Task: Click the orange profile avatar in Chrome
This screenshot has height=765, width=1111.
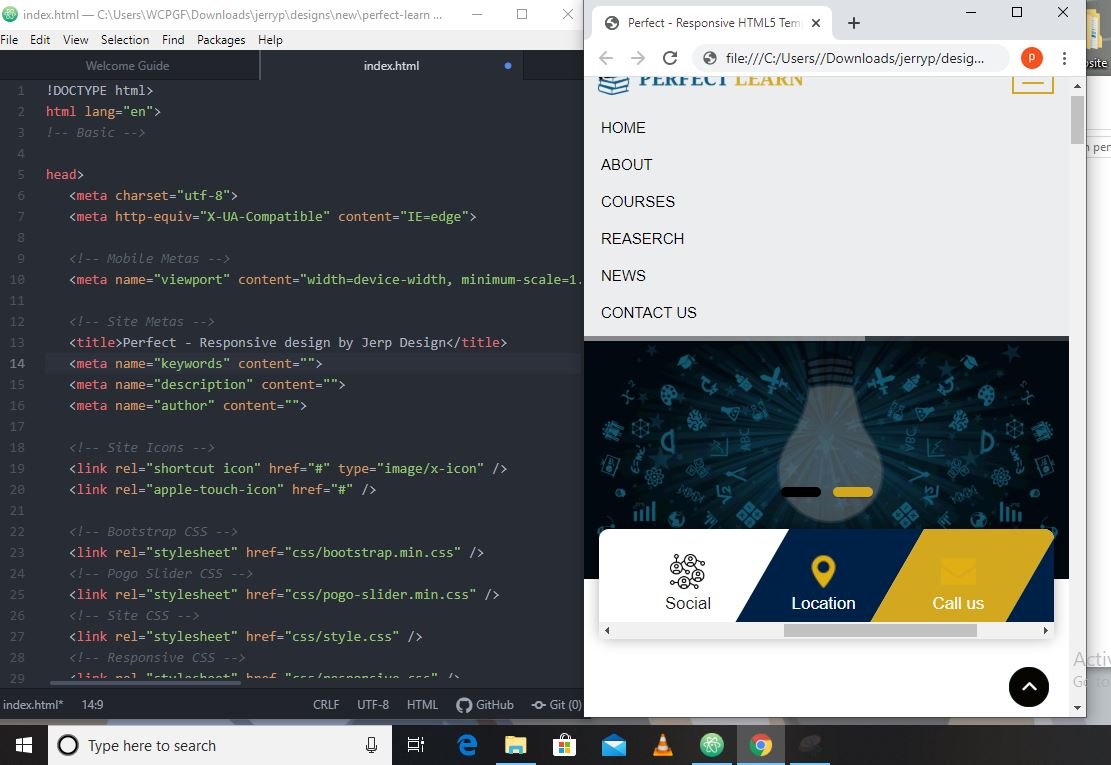Action: (1031, 58)
